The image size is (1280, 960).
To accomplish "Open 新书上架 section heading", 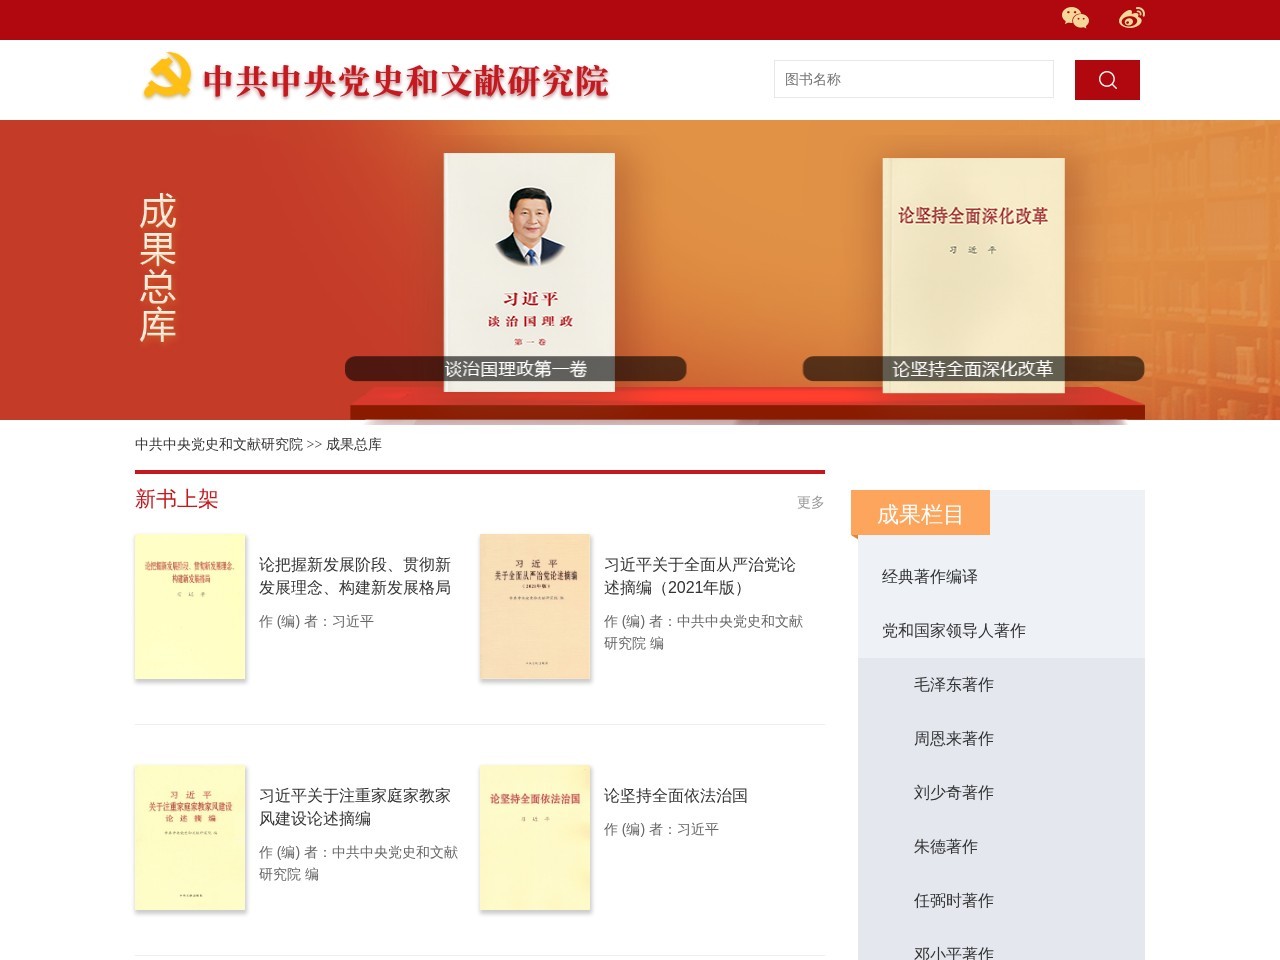I will [x=177, y=499].
